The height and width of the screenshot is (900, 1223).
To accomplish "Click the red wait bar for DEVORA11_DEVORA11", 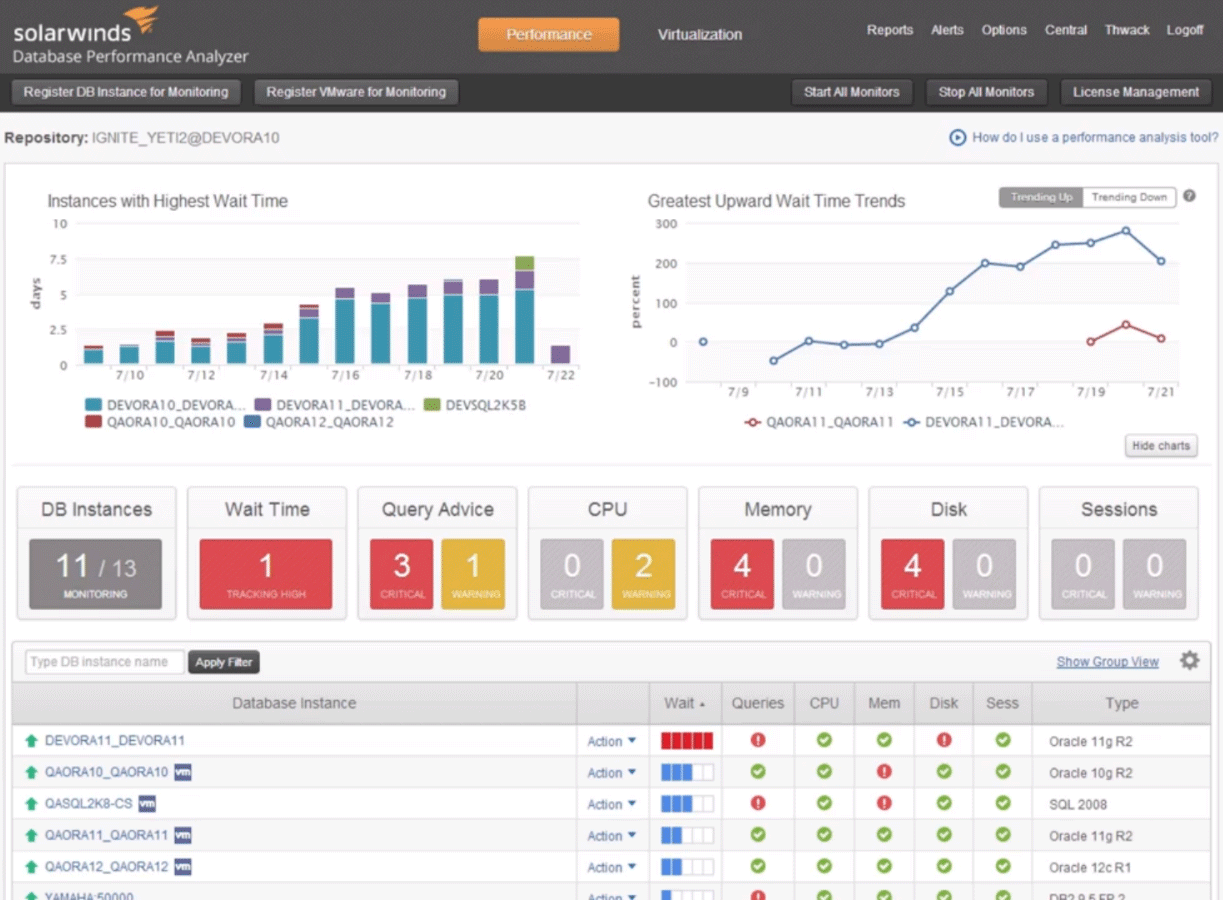I will (687, 741).
